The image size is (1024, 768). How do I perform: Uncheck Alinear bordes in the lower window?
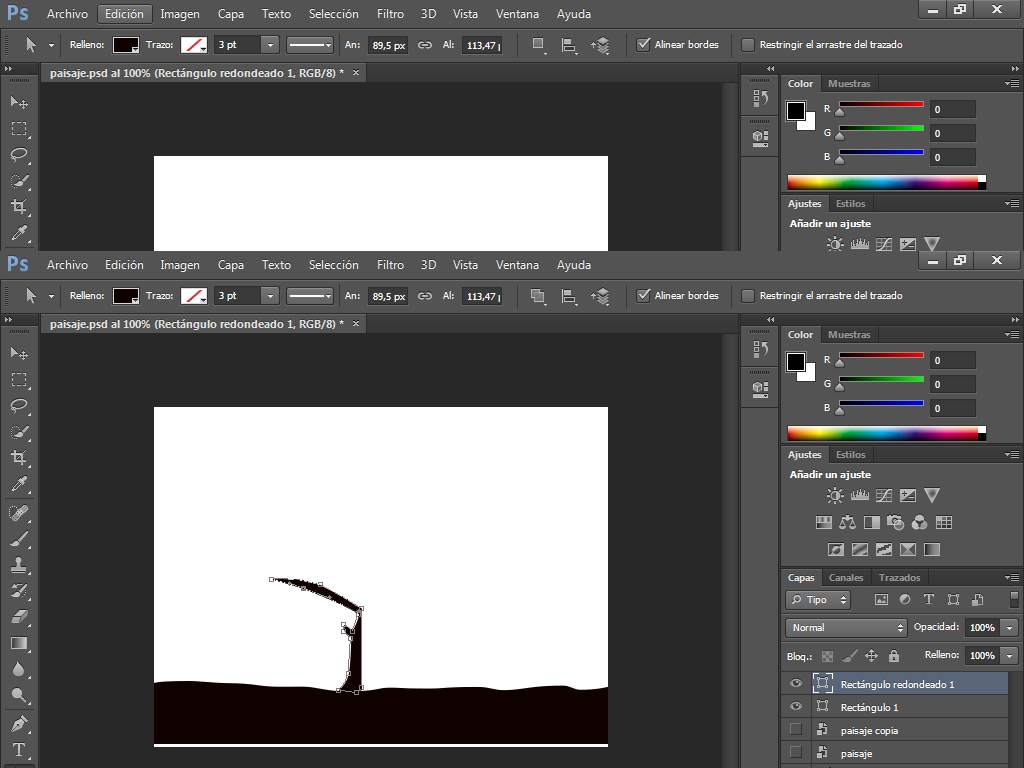point(643,296)
